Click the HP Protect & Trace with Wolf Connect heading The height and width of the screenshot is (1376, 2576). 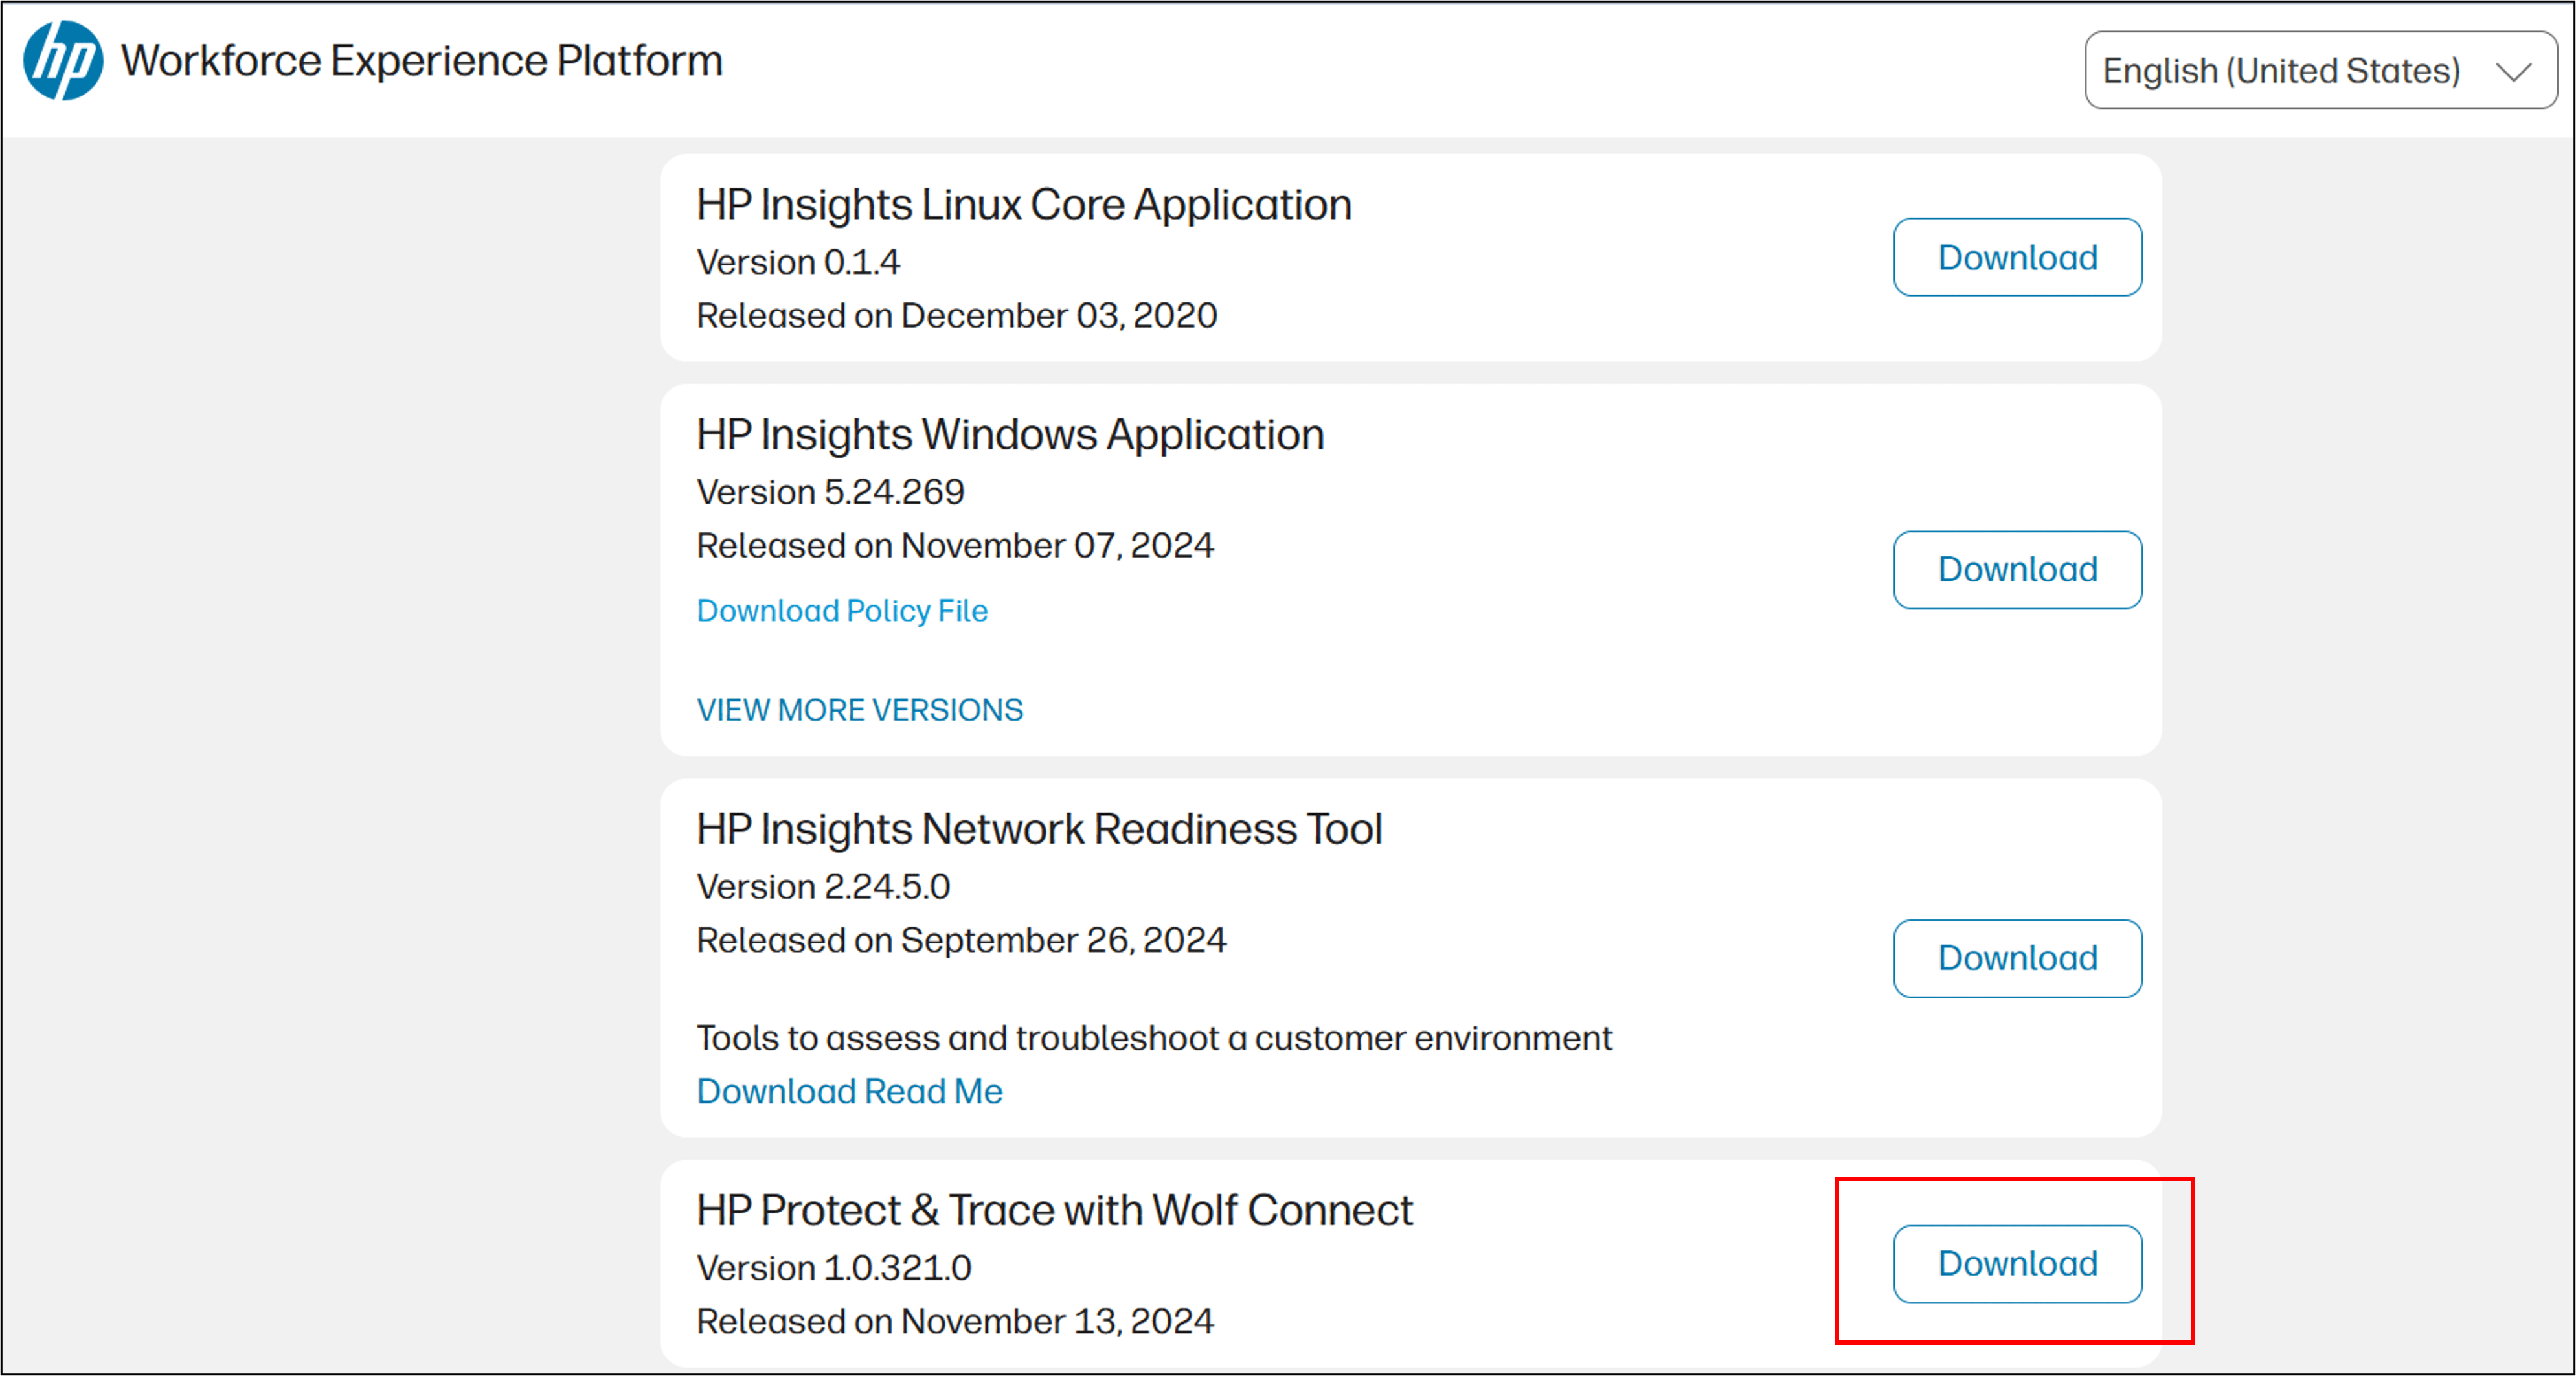tap(1054, 1210)
